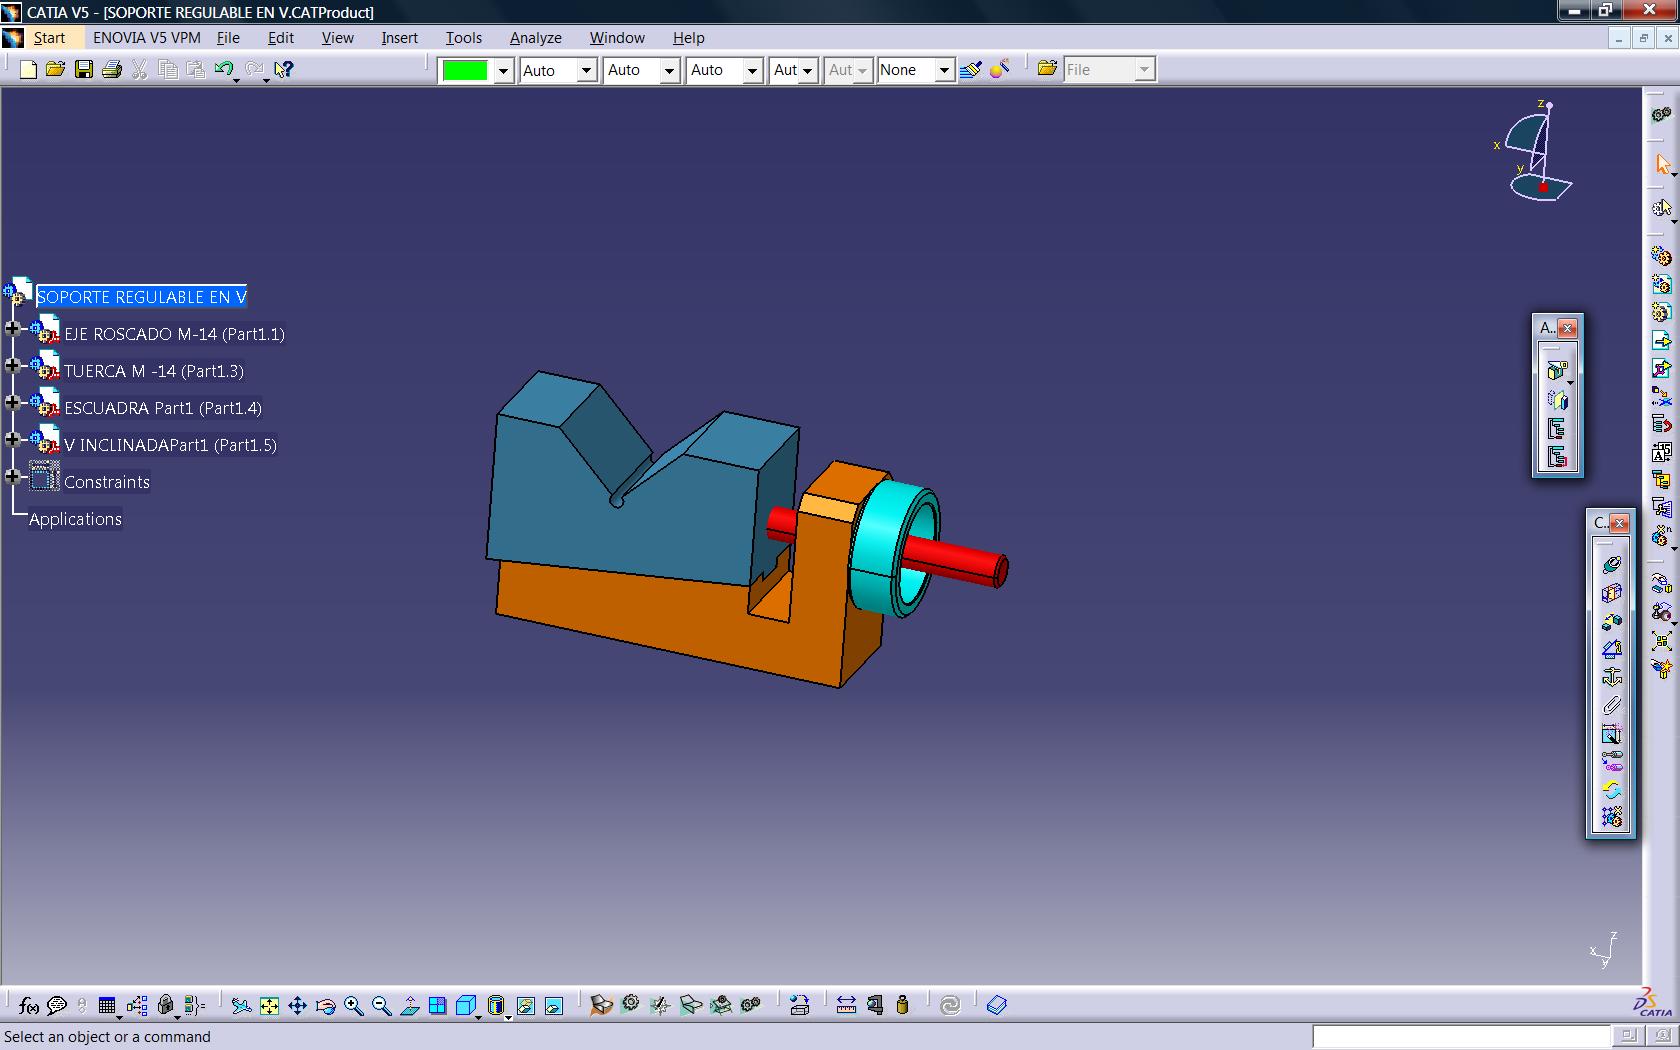
Task: Select the Applications tree item
Action: (75, 519)
